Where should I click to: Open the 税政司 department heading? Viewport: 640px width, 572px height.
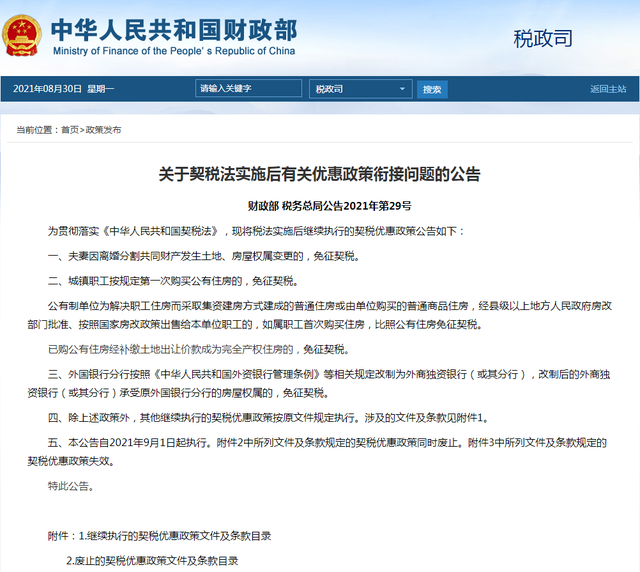543,39
